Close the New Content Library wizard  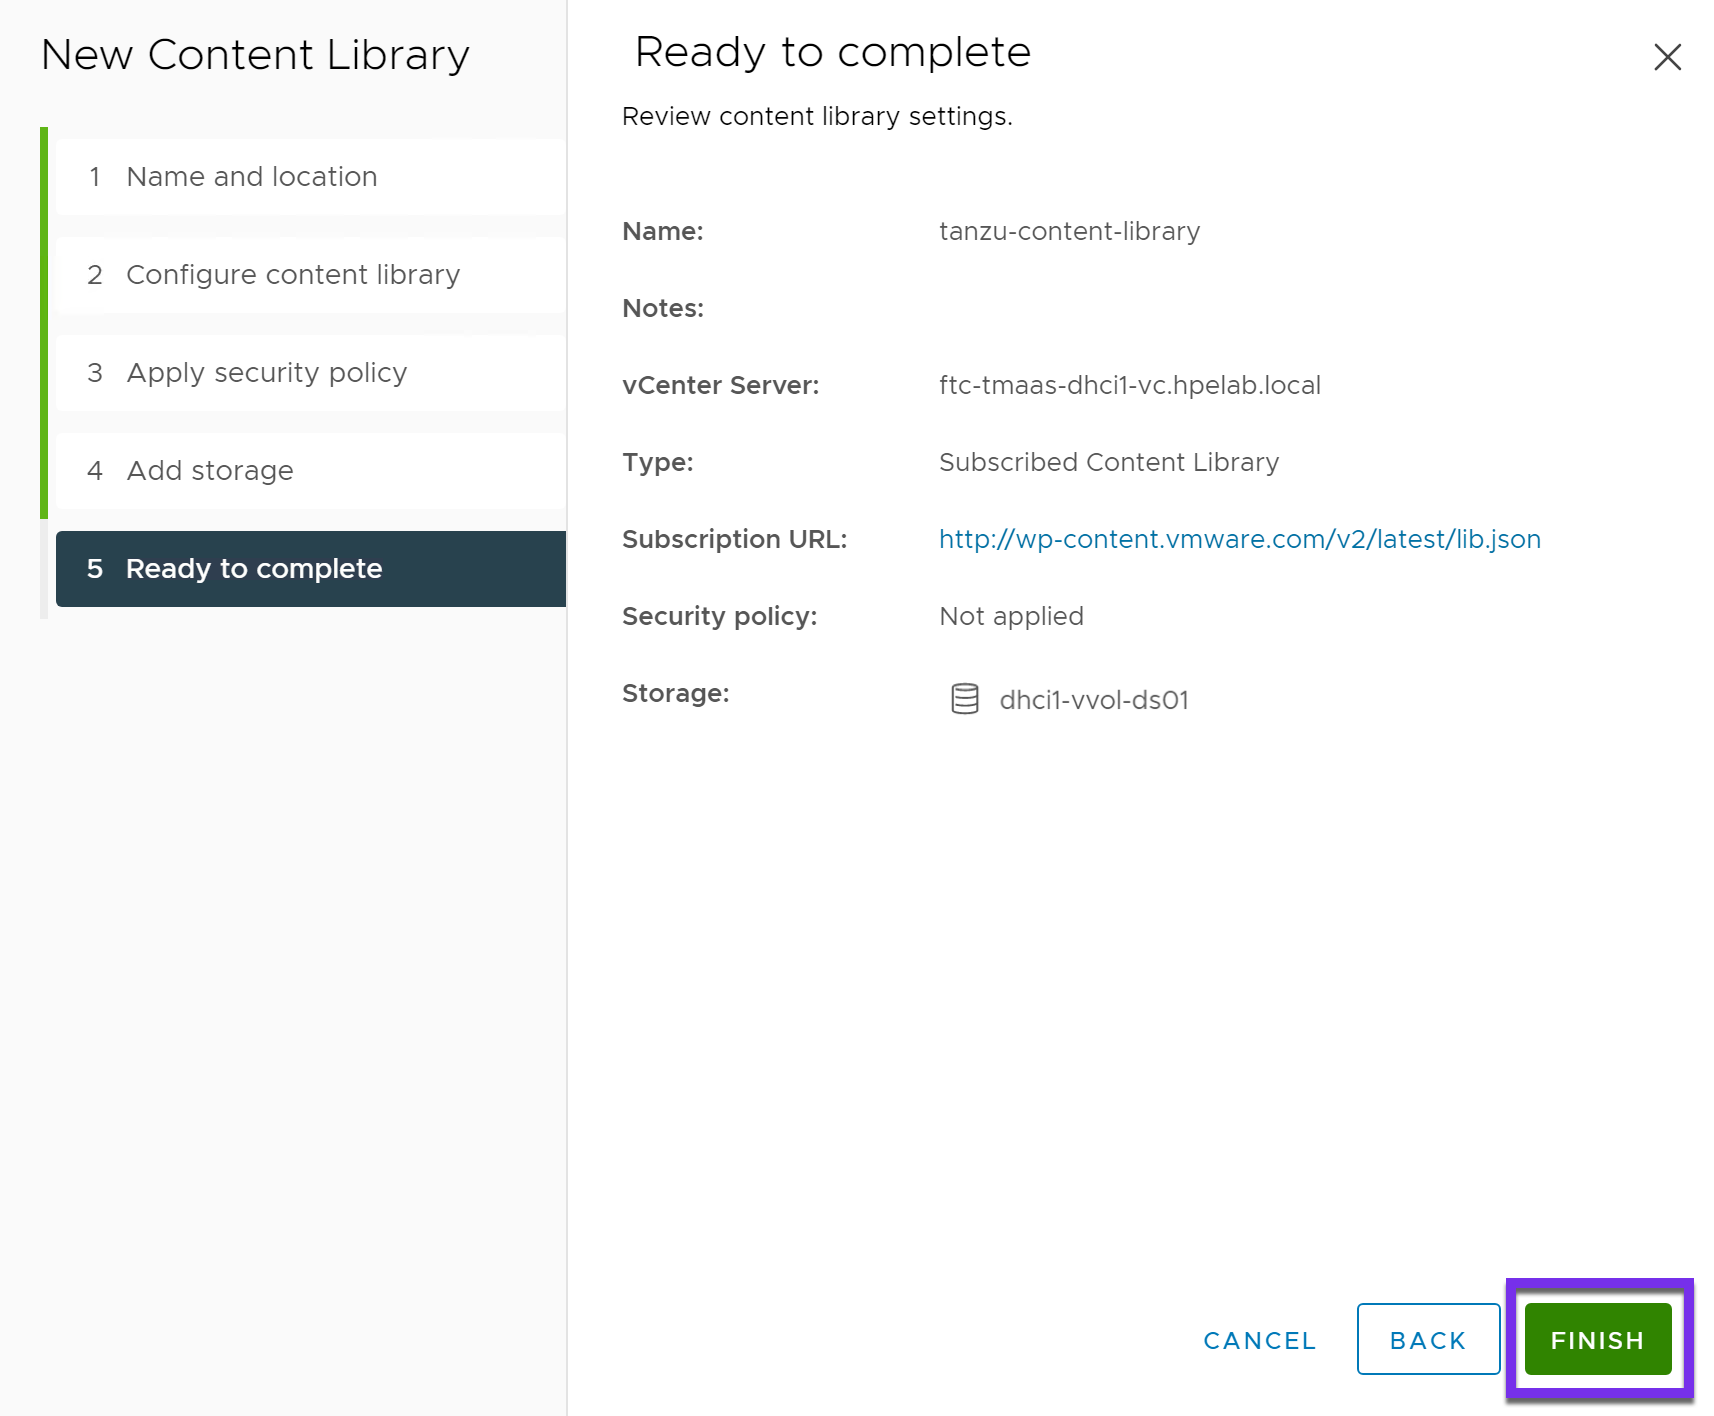(1667, 57)
